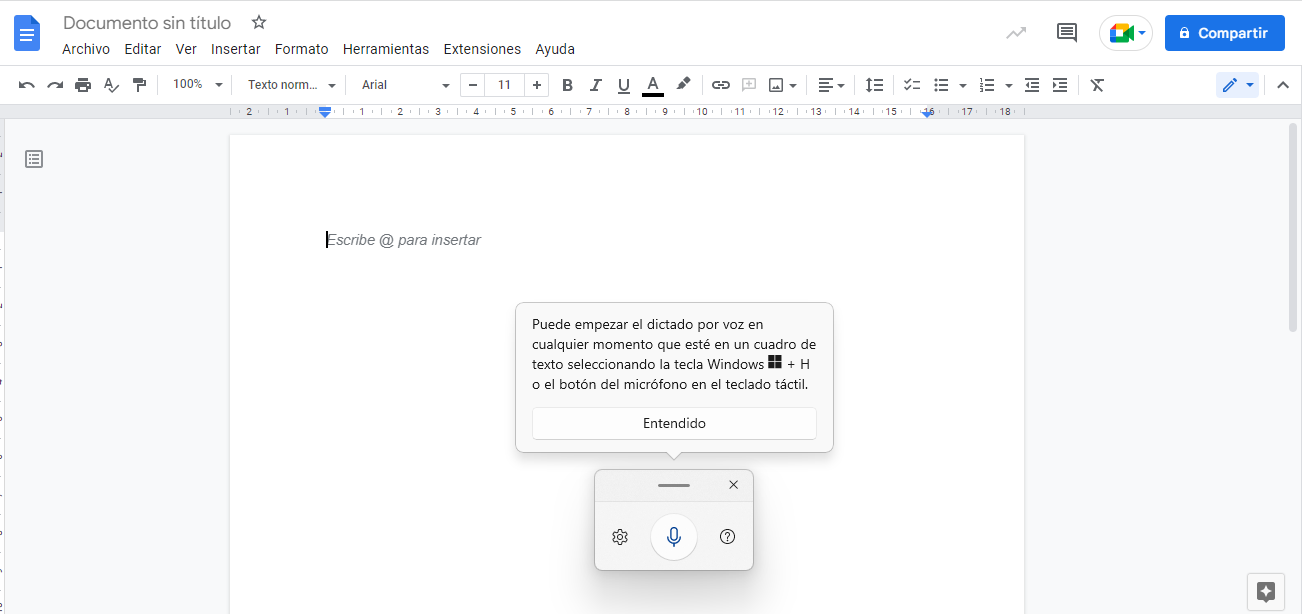Clear formatting from the text
1302x614 pixels.
tap(1097, 85)
